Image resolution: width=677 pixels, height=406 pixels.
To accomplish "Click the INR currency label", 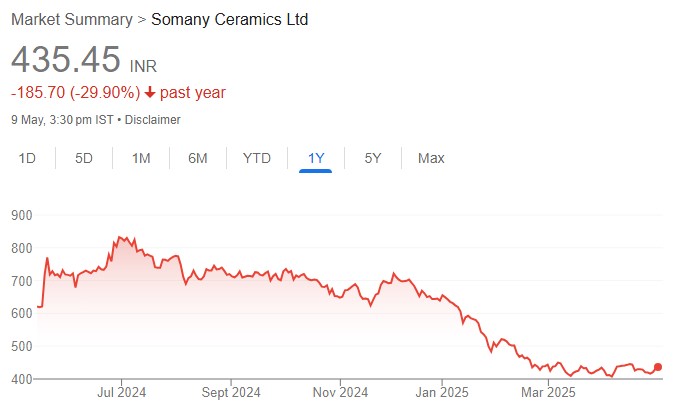I will tap(144, 65).
